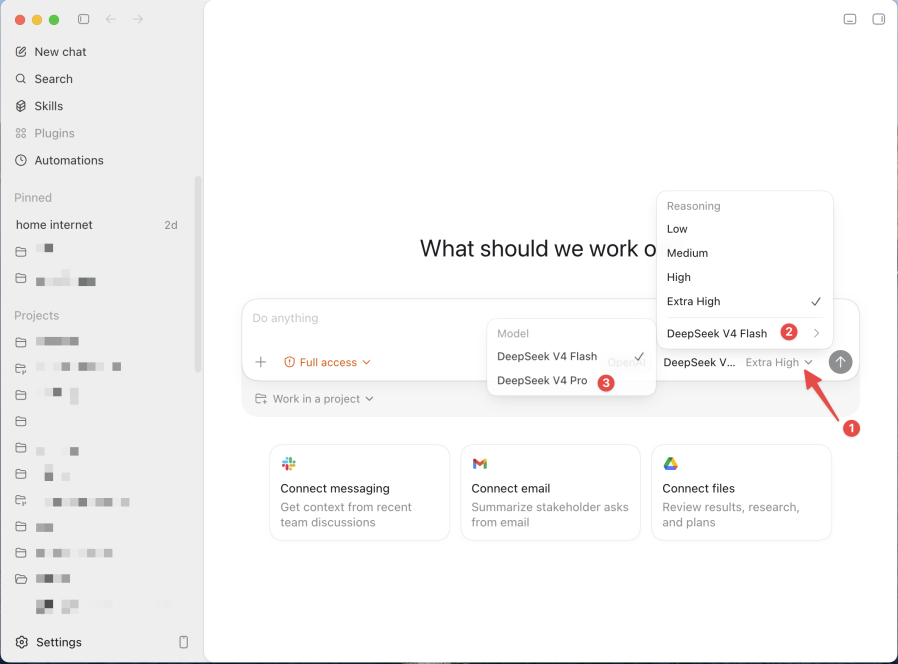The image size is (898, 664).
Task: Select Medium reasoning level
Action: (x=745, y=253)
